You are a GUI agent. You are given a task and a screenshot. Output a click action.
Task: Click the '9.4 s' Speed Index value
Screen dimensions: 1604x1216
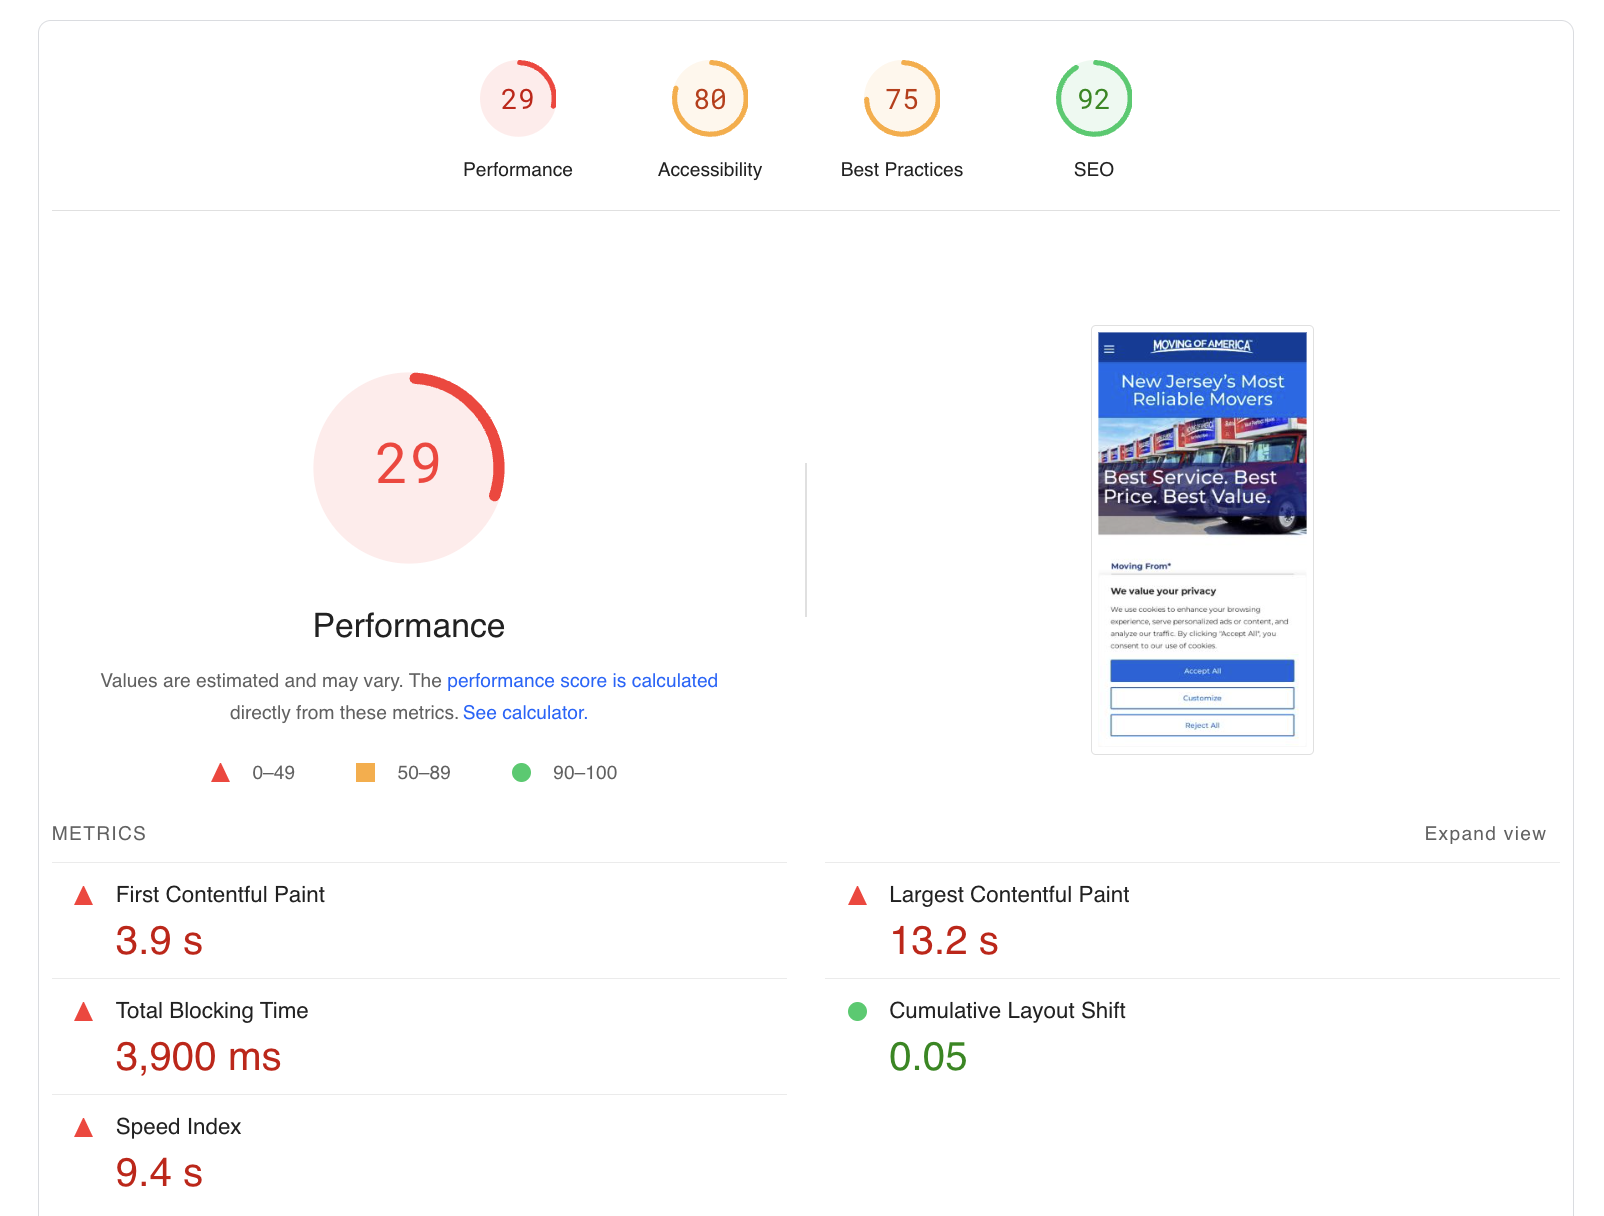[159, 1173]
